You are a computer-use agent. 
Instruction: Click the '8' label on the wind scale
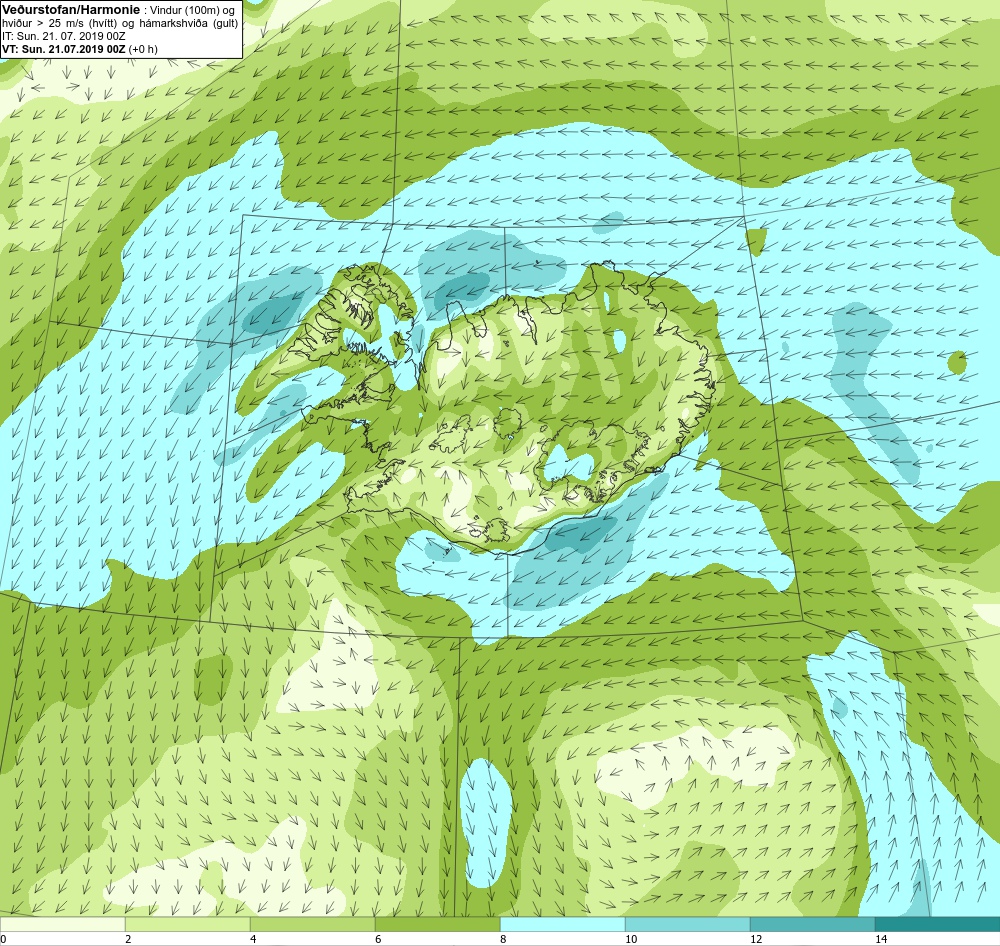(503, 939)
